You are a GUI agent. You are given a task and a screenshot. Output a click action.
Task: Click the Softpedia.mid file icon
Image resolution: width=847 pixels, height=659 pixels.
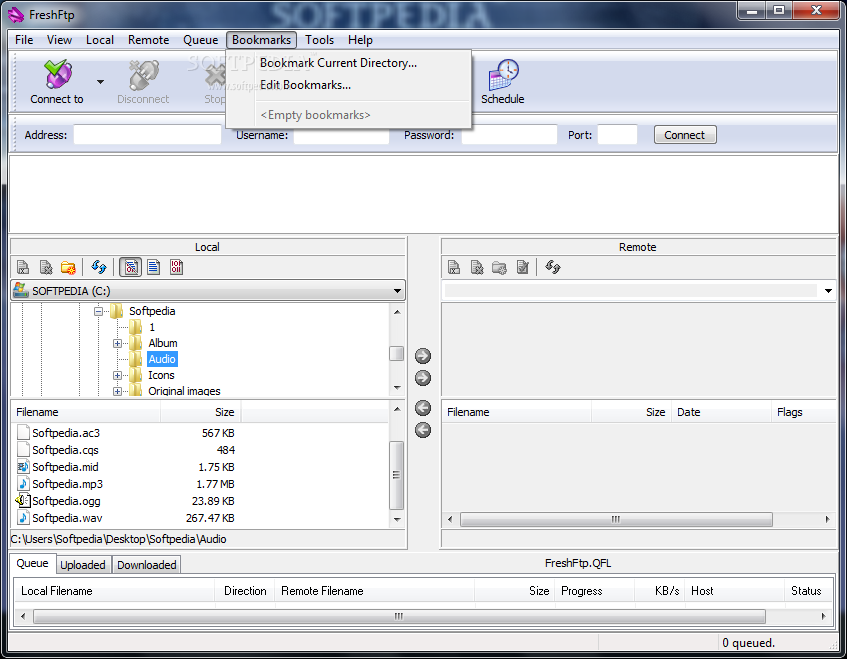point(23,467)
